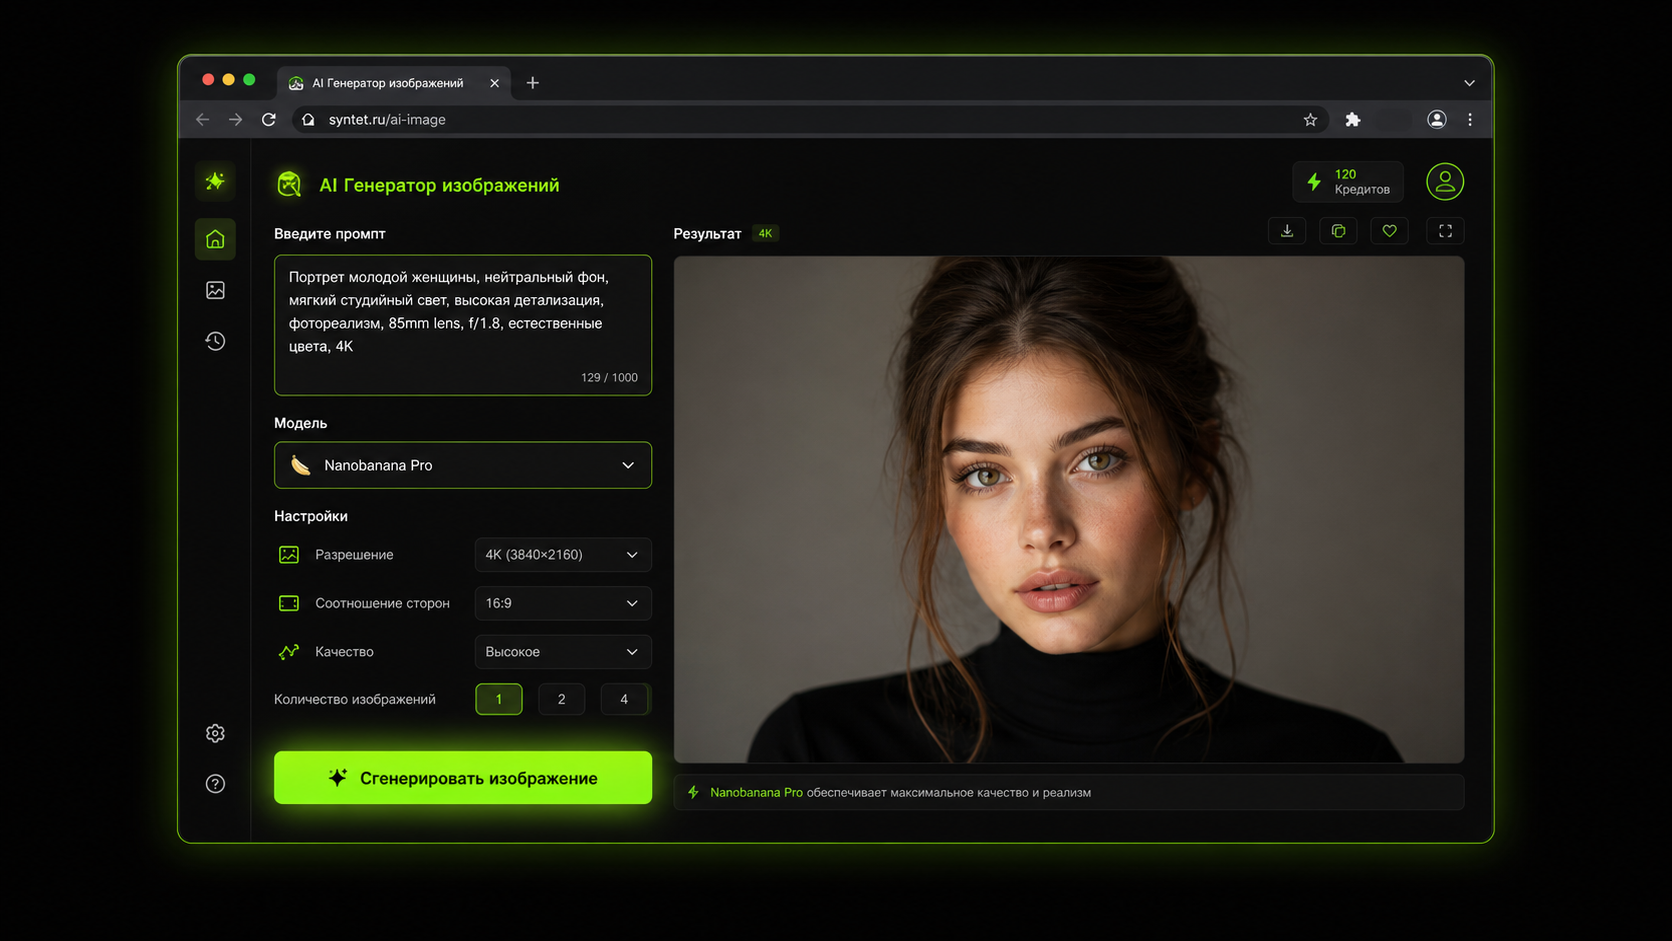
Task: Click the generated portrait image
Action: (x=1069, y=510)
